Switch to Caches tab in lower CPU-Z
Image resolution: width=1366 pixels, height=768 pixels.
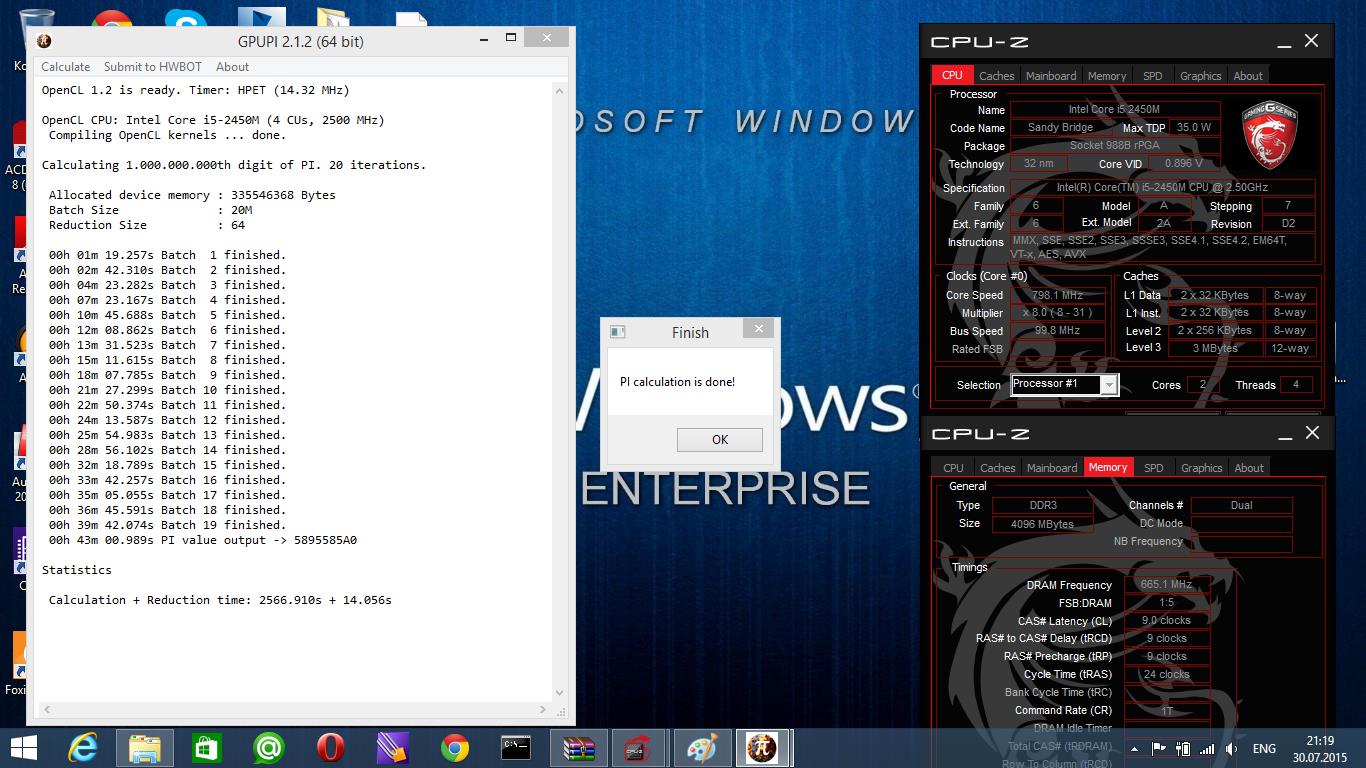[x=997, y=468]
